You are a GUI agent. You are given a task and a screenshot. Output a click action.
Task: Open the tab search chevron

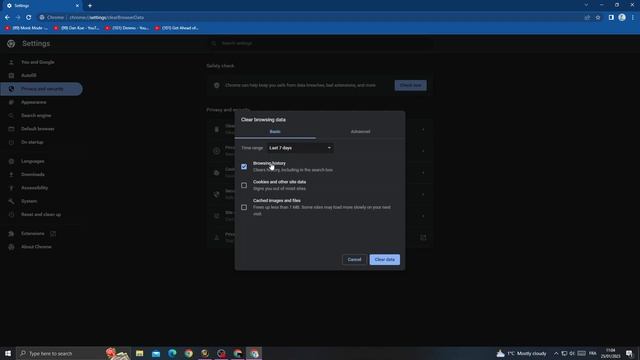(586, 5)
